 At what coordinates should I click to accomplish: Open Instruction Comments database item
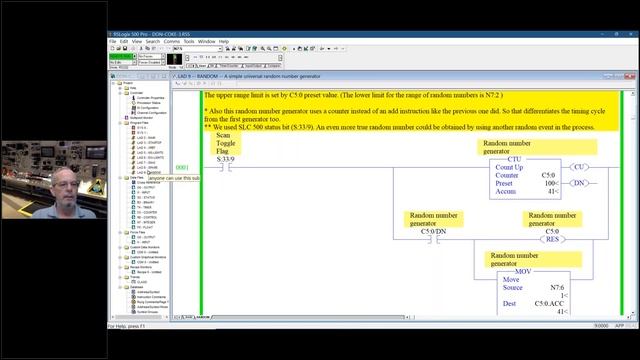tap(151, 297)
